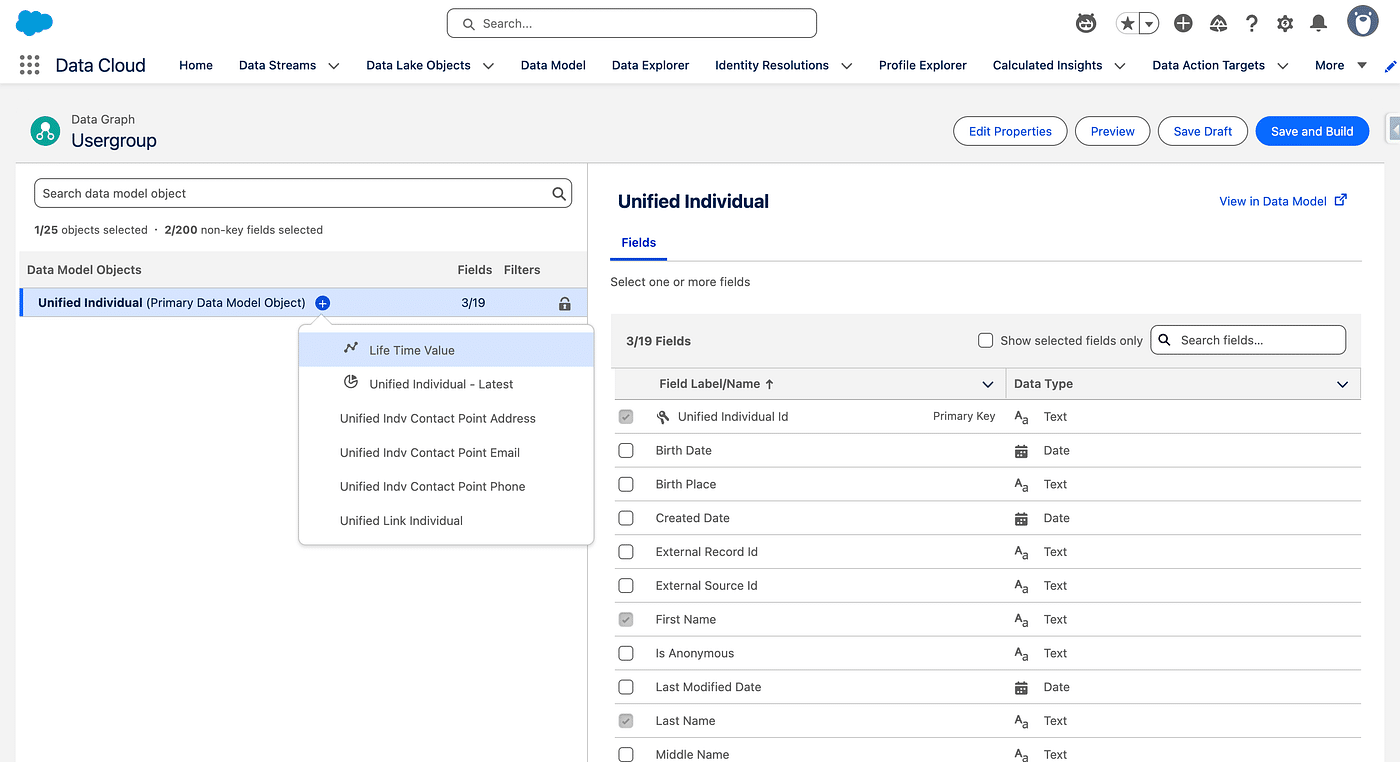
Task: Click the Search fields input box
Action: 1258,340
